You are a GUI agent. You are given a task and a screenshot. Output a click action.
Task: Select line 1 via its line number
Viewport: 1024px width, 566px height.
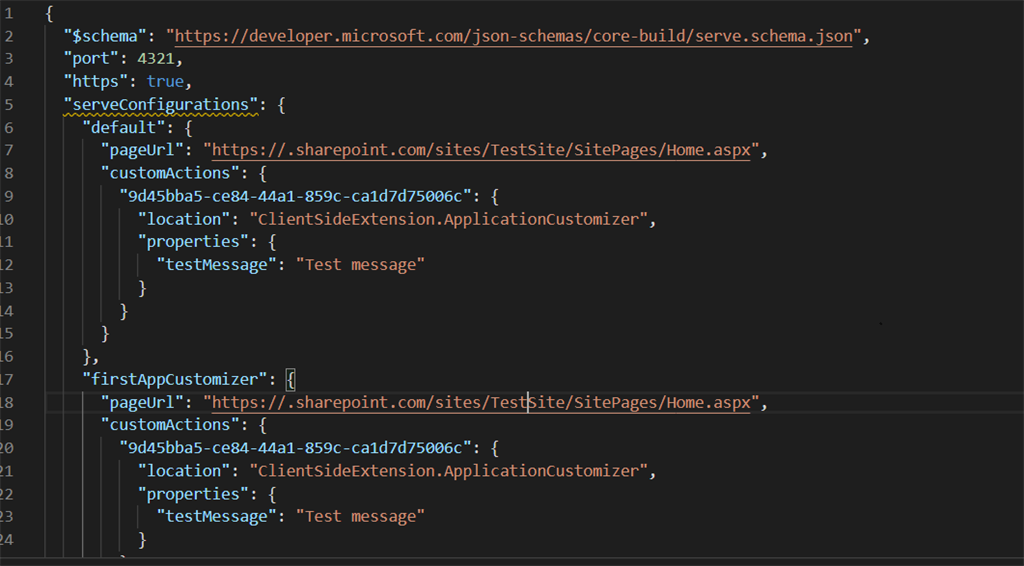[x=8, y=13]
